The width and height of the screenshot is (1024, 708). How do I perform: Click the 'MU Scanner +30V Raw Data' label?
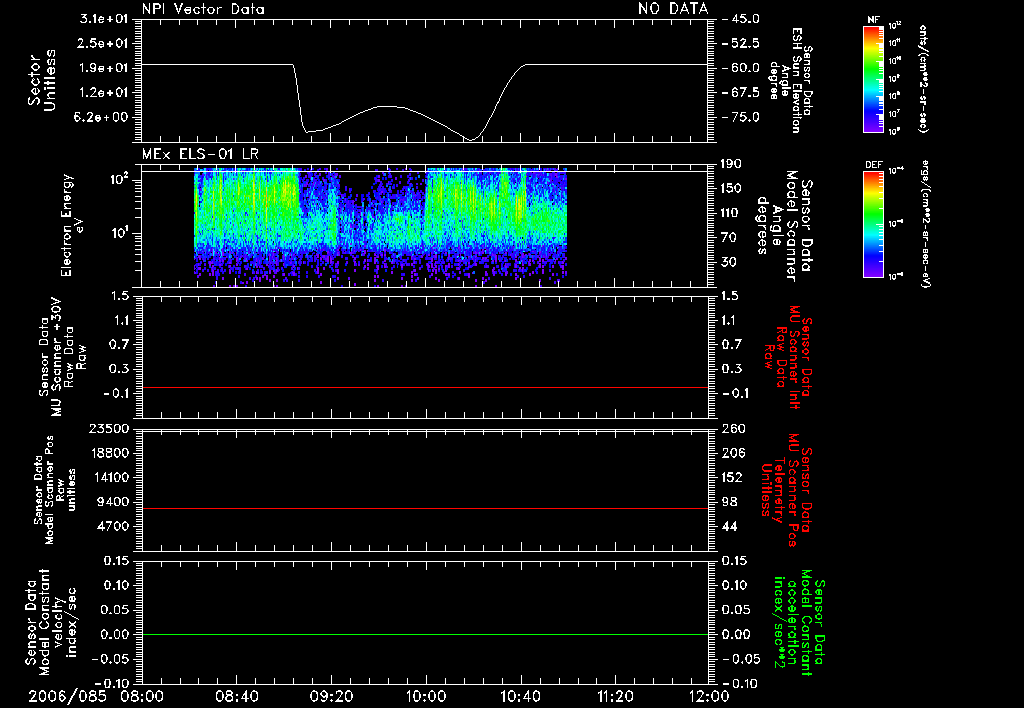(62, 357)
